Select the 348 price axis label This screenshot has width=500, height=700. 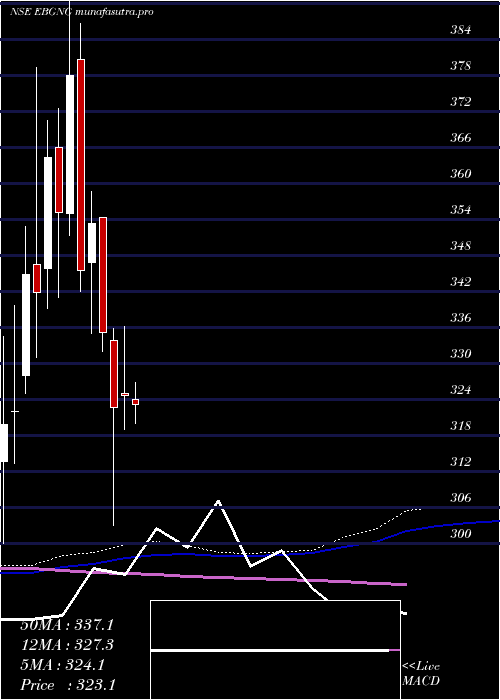pyautogui.click(x=460, y=246)
